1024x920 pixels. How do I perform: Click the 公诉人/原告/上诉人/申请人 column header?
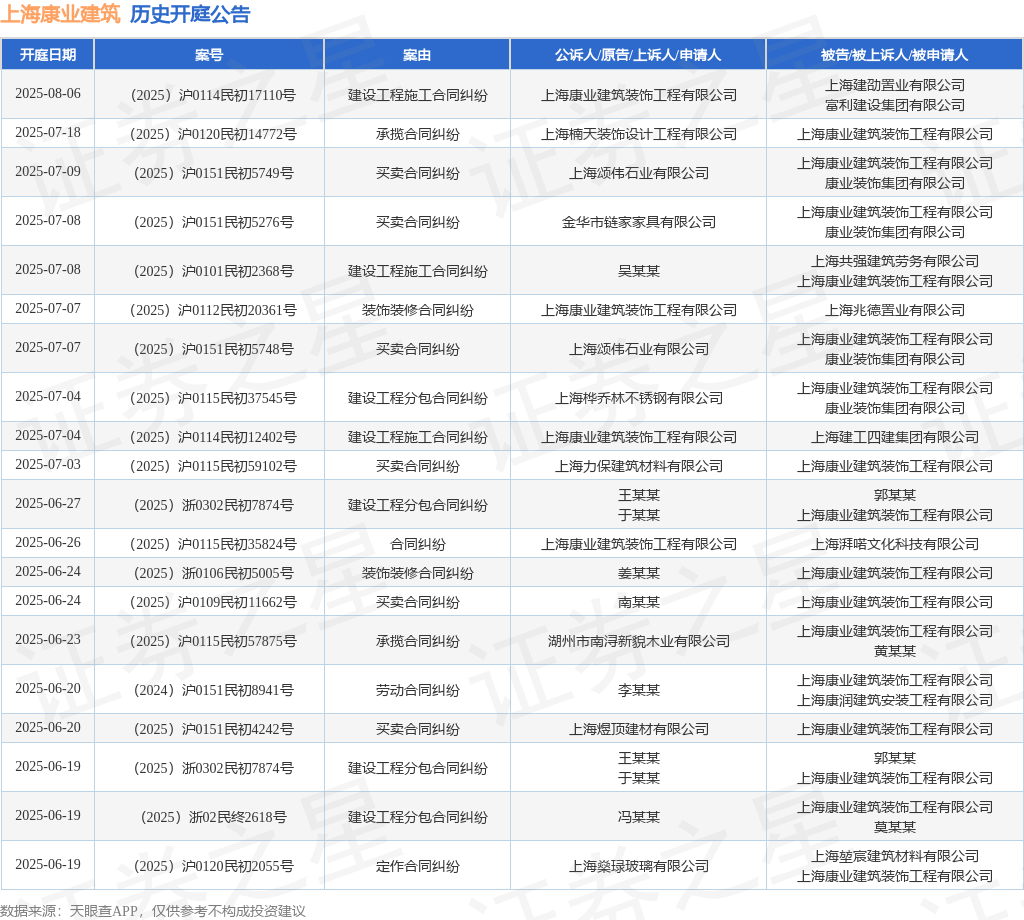coord(638,55)
